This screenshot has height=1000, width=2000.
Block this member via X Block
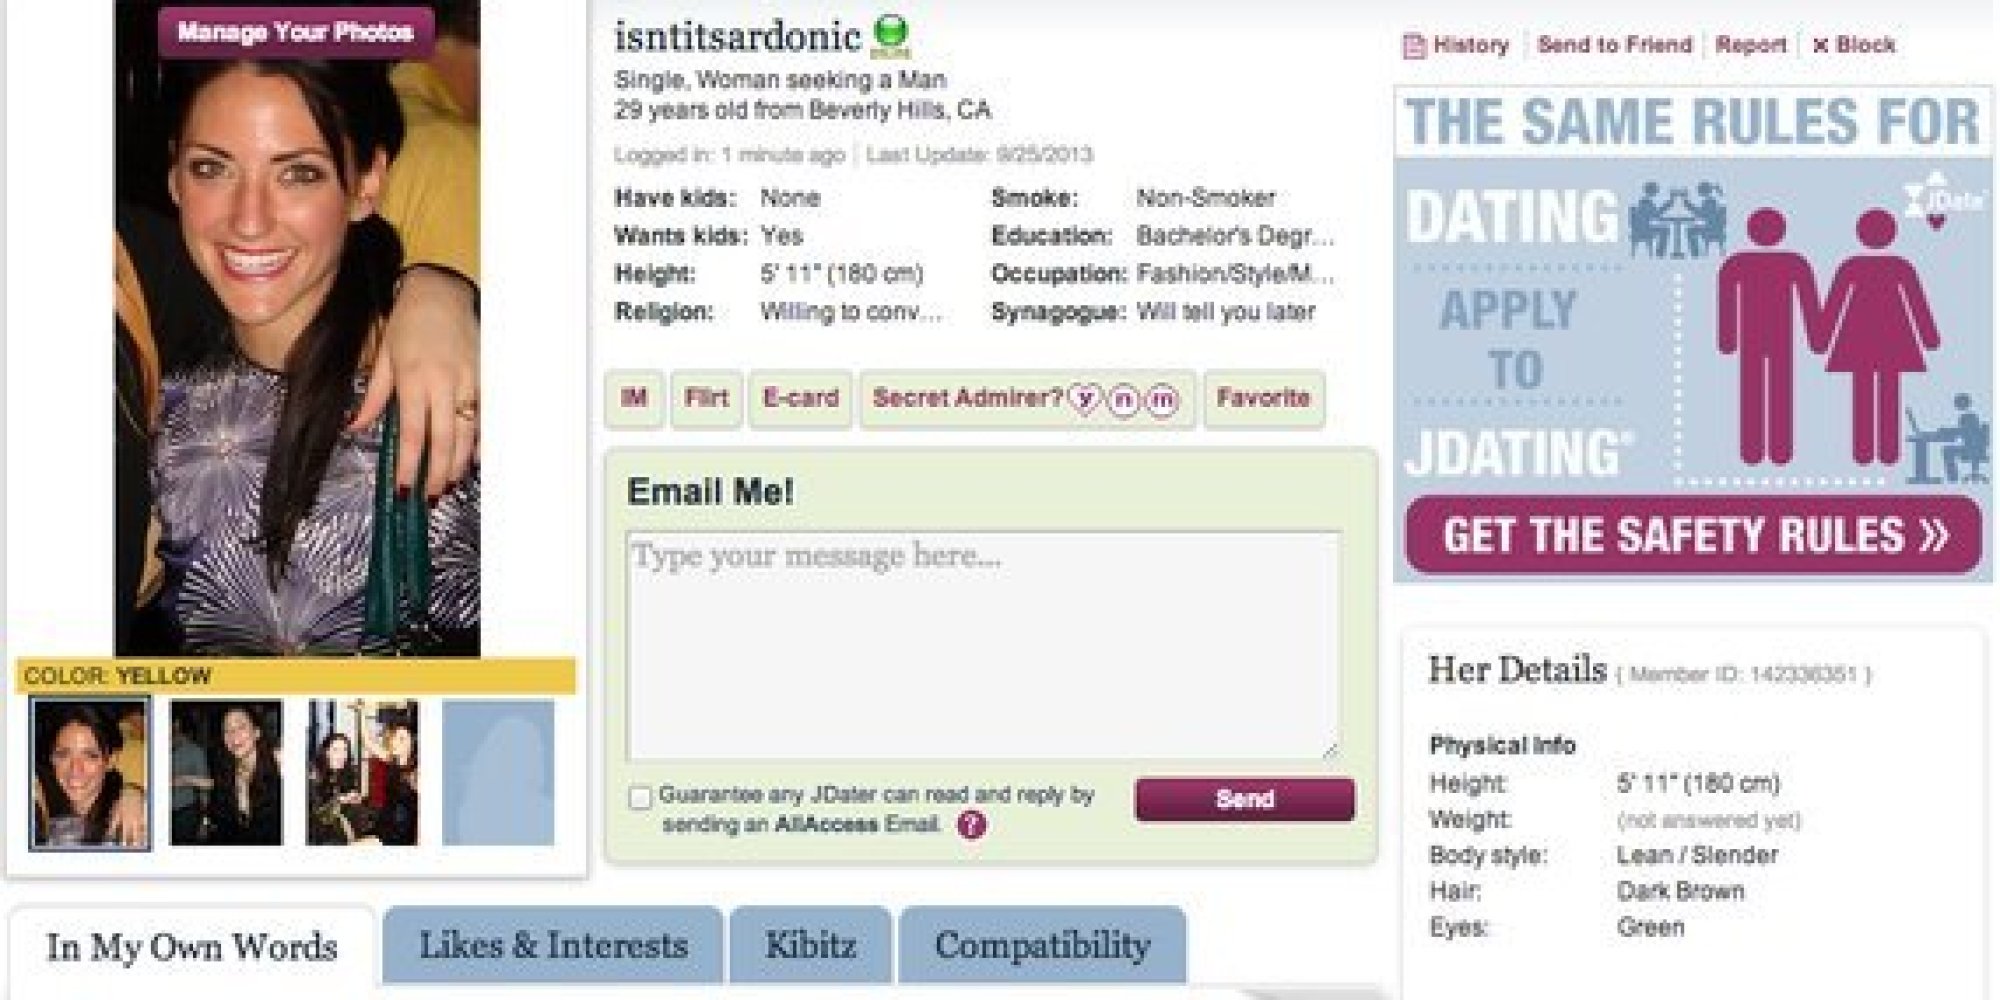[x=1854, y=45]
